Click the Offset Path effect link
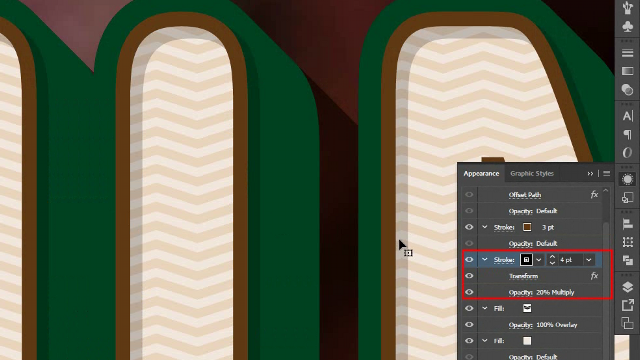The height and width of the screenshot is (360, 640). [x=525, y=195]
